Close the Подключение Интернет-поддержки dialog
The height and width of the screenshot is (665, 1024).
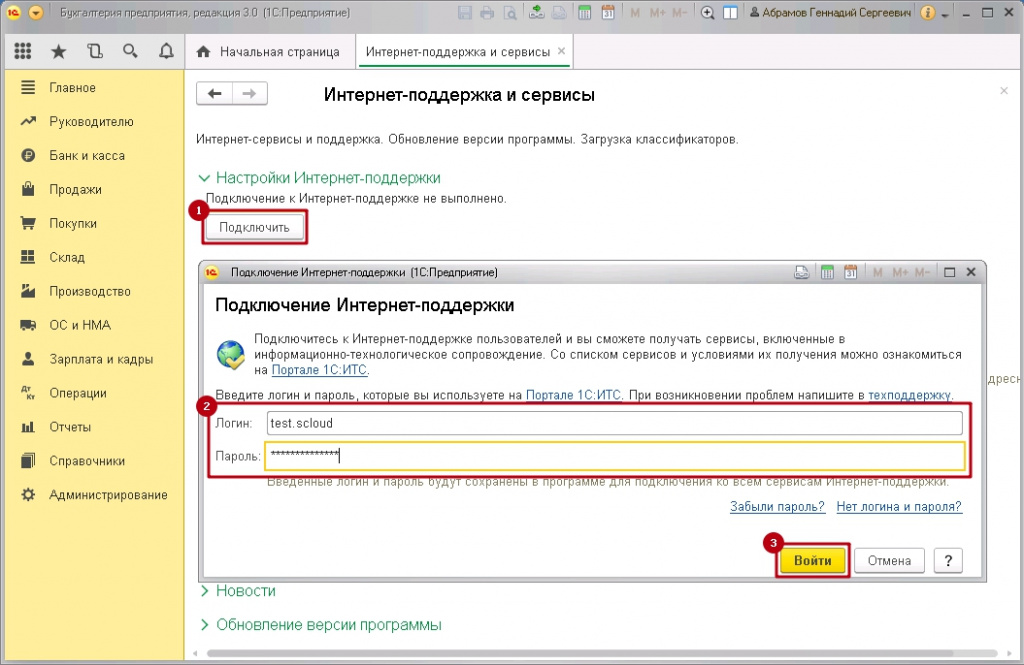tap(971, 272)
